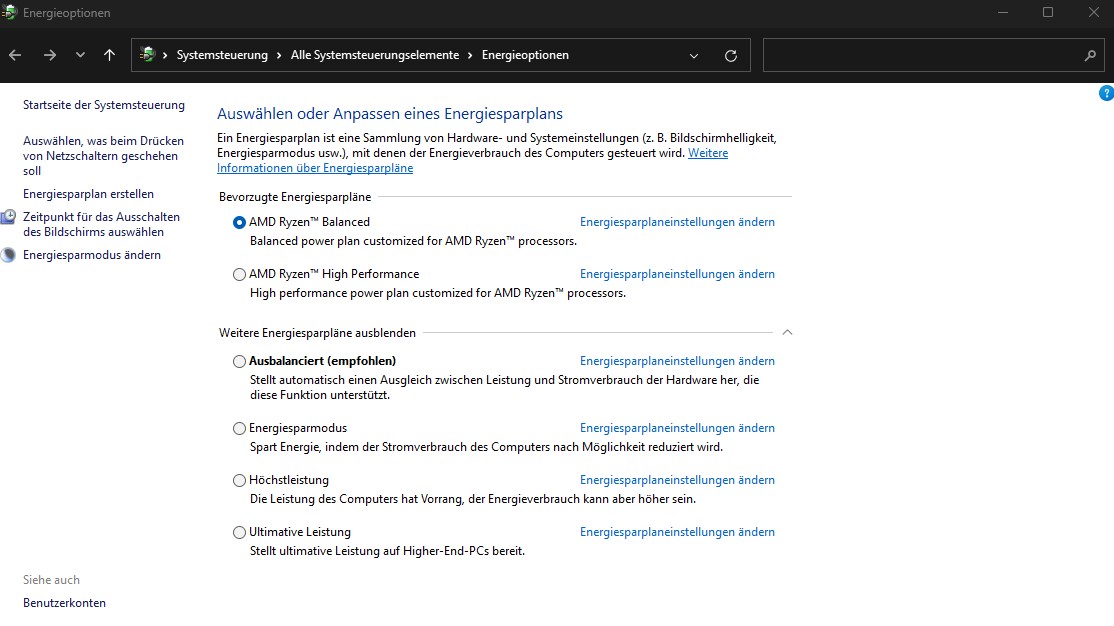The image size is (1114, 626).
Task: Open the address bar history dropdown
Action: pos(693,55)
